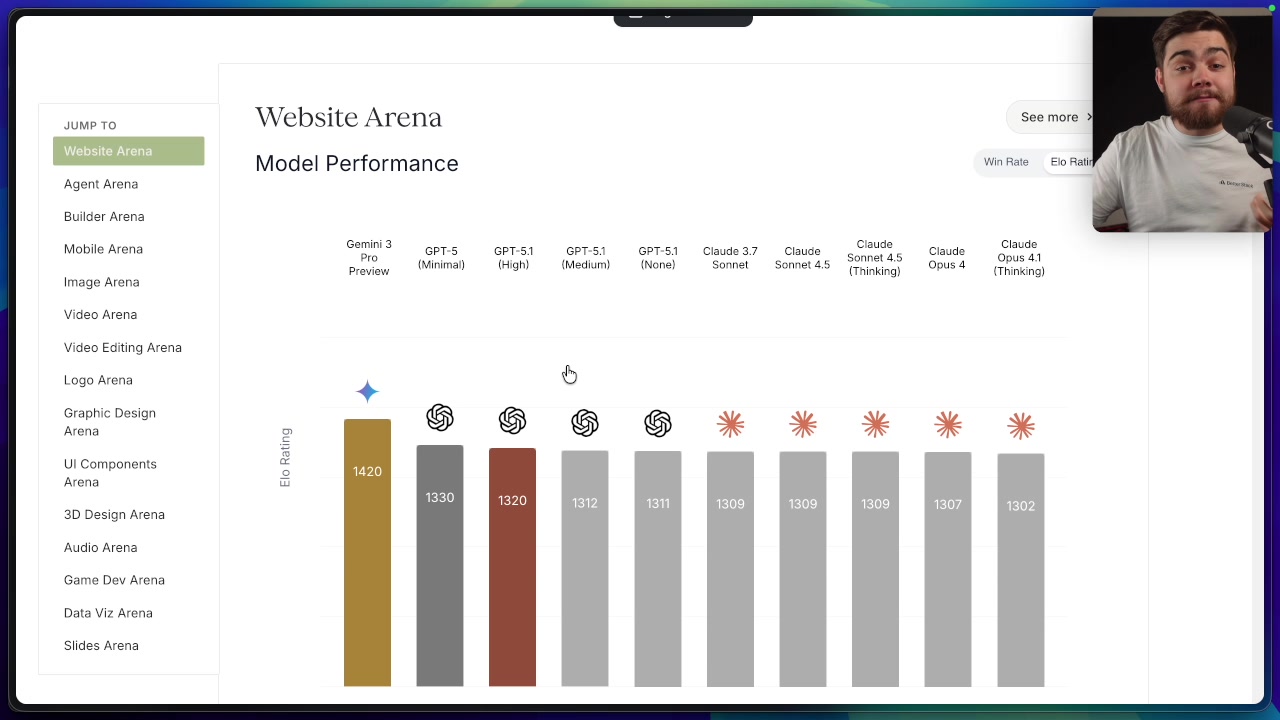Click the OpenAI icon above GPT-5.1 (Medium)
The height and width of the screenshot is (720, 1280).
click(x=585, y=423)
